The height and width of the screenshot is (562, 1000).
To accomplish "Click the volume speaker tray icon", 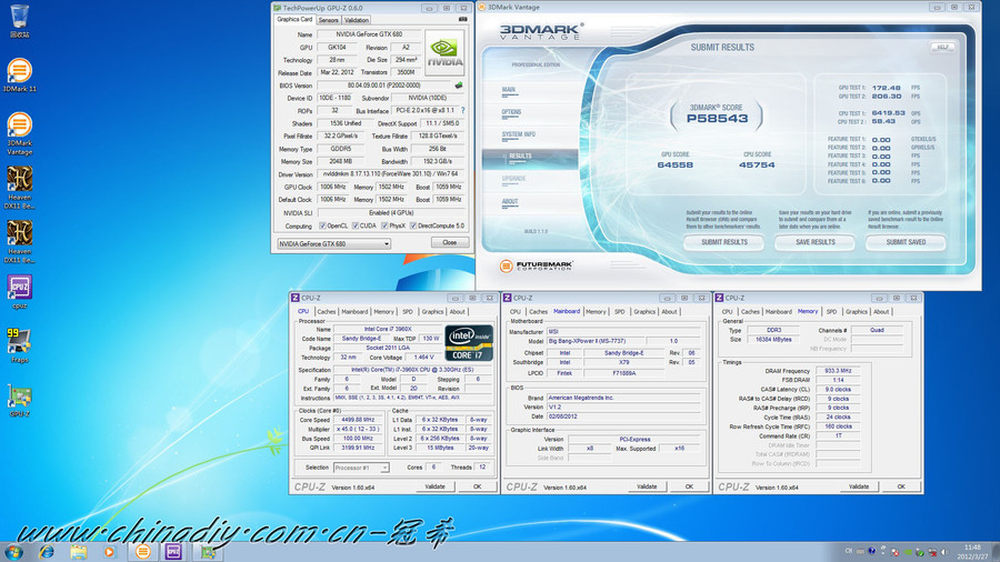I will (x=945, y=552).
